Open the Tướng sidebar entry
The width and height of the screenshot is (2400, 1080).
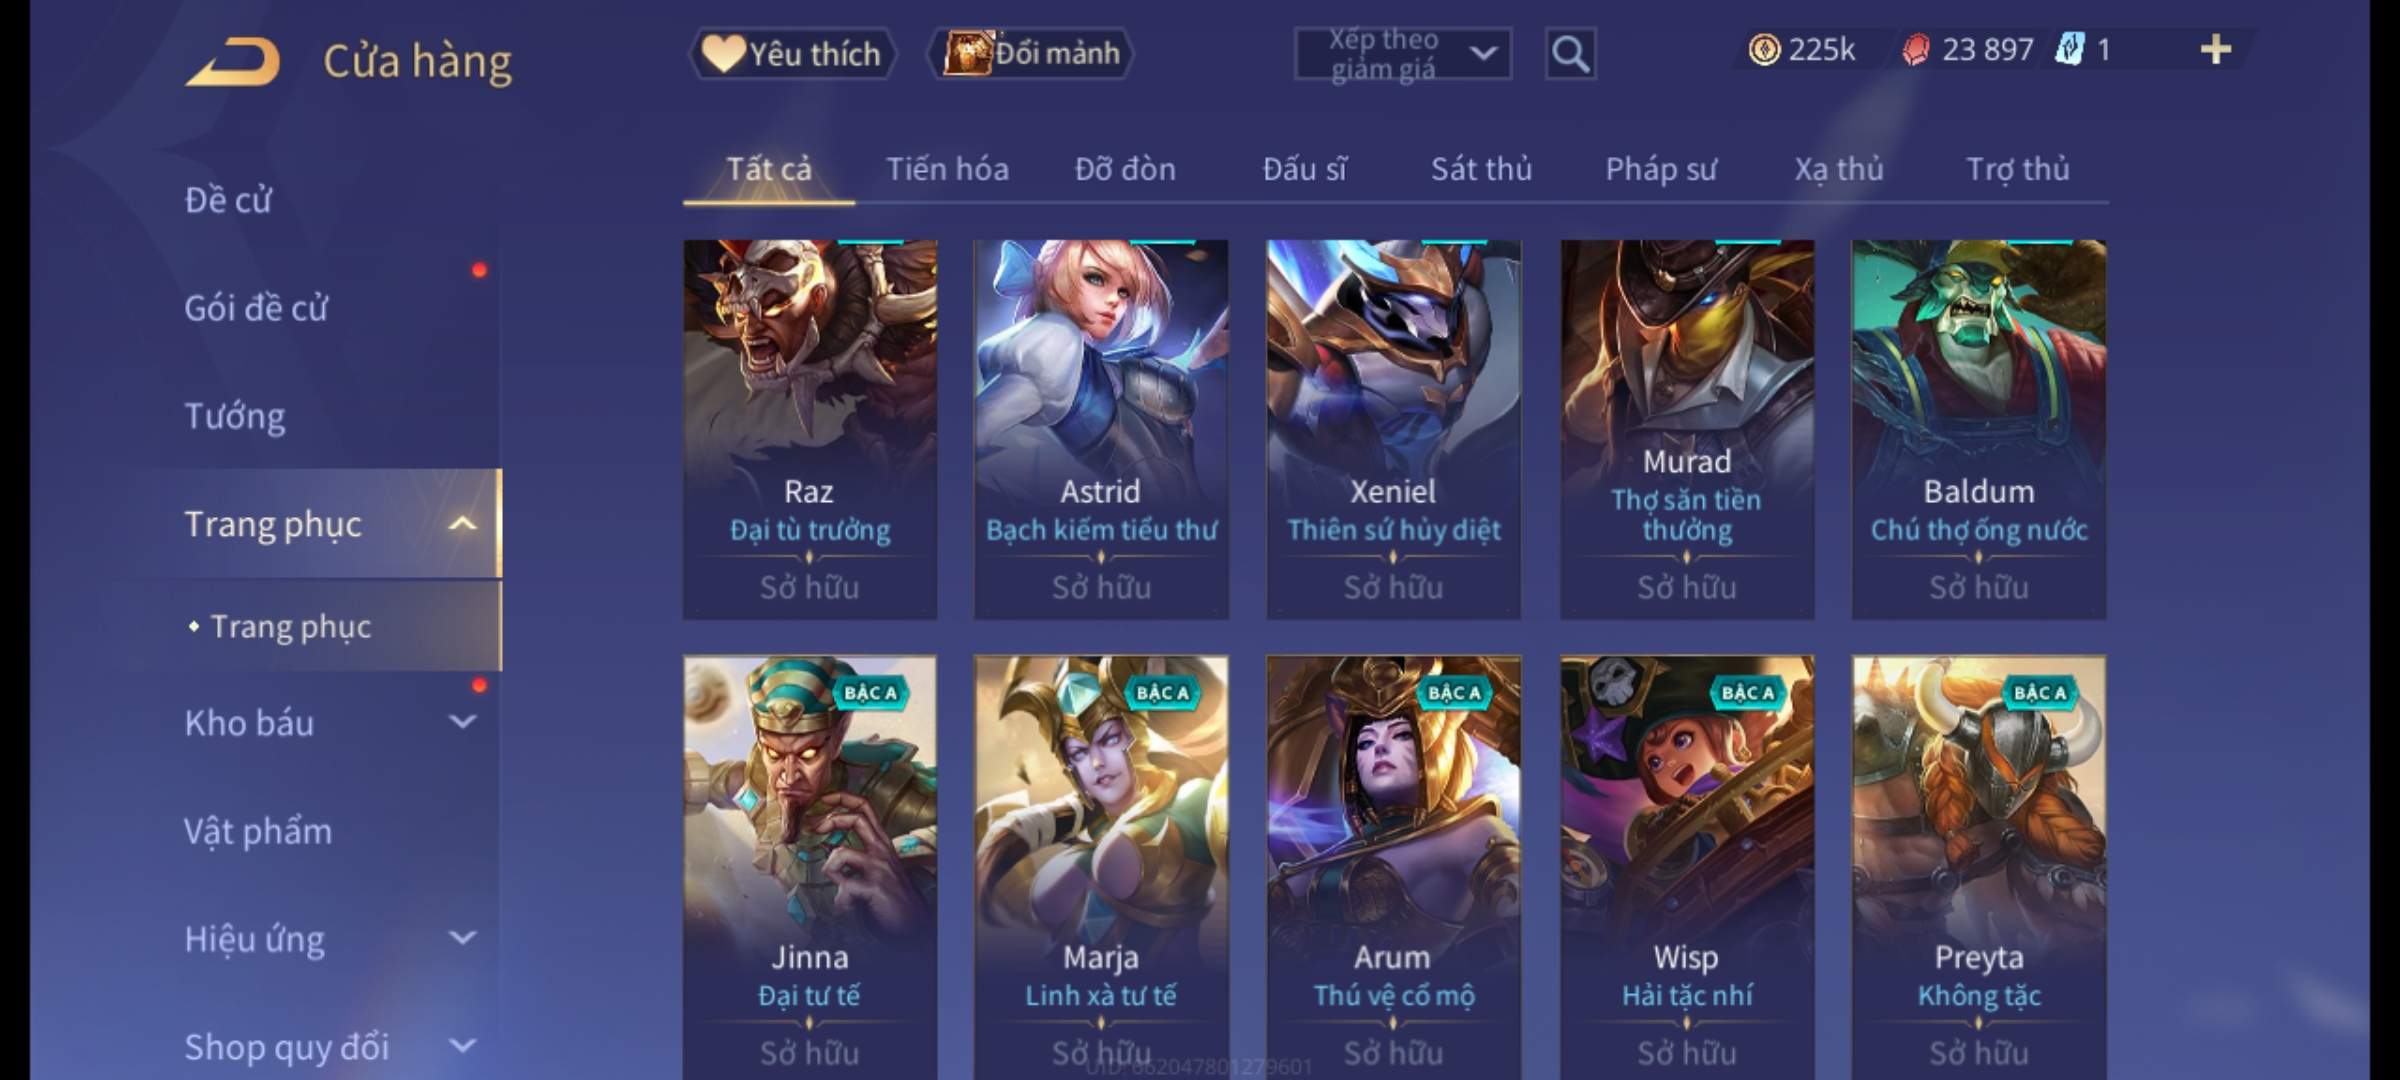pos(235,416)
